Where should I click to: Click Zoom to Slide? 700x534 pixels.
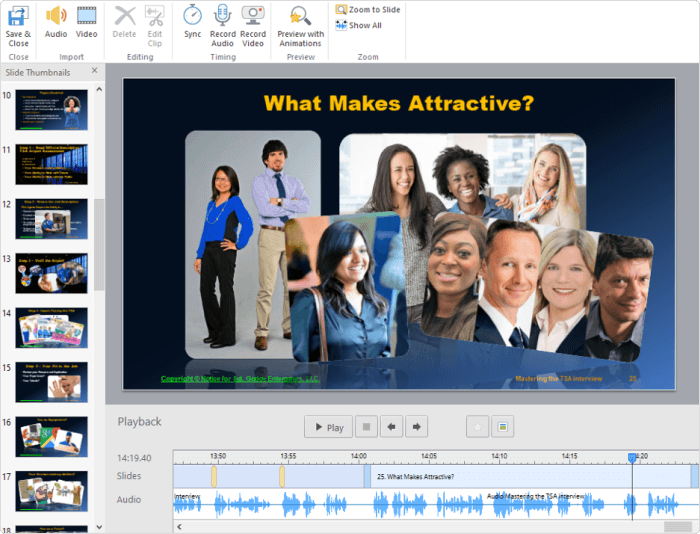coord(368,9)
